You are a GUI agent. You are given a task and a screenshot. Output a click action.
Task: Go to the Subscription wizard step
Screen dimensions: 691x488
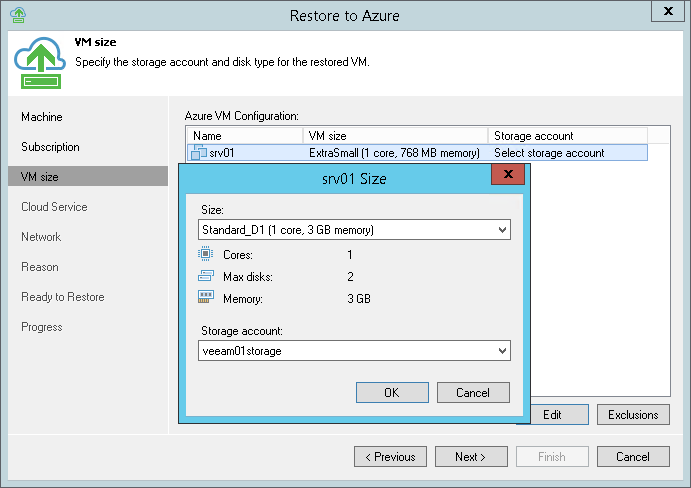tap(50, 147)
